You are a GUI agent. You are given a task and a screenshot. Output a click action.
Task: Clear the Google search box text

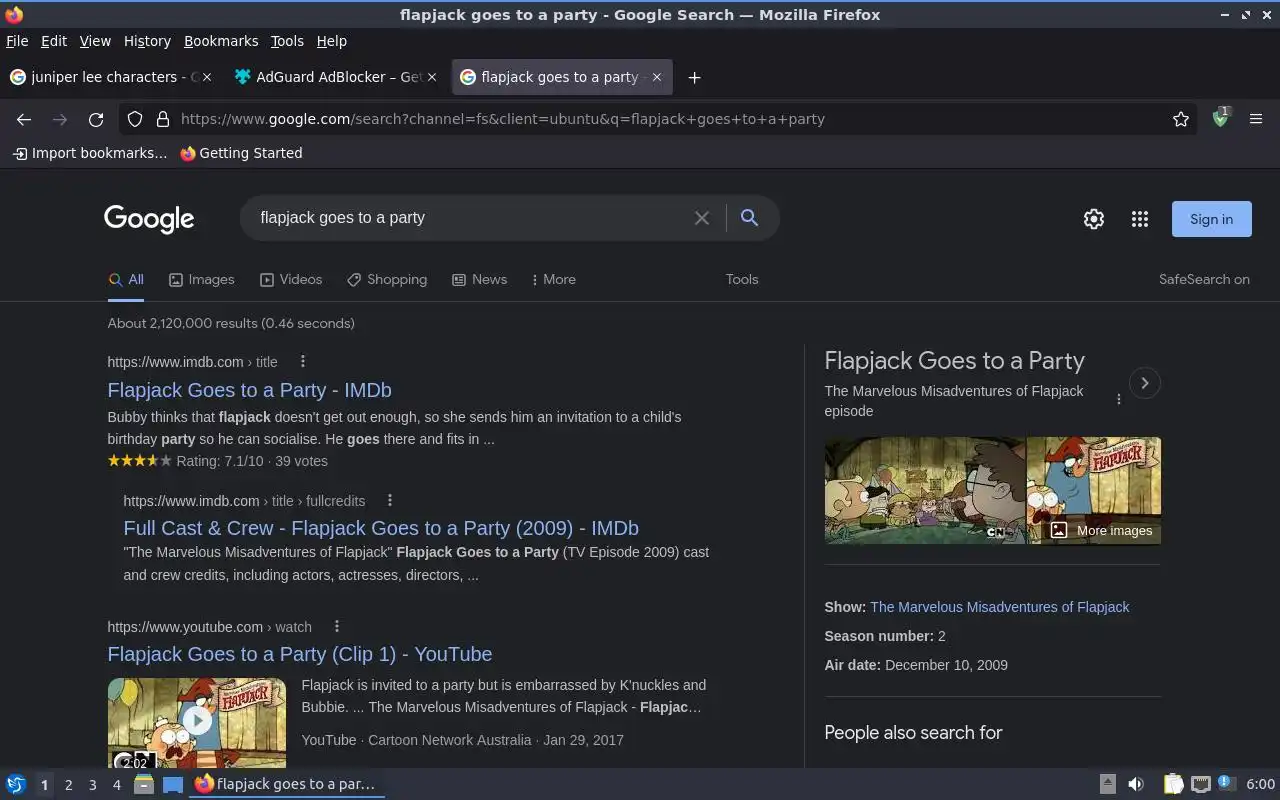pyautogui.click(x=702, y=218)
